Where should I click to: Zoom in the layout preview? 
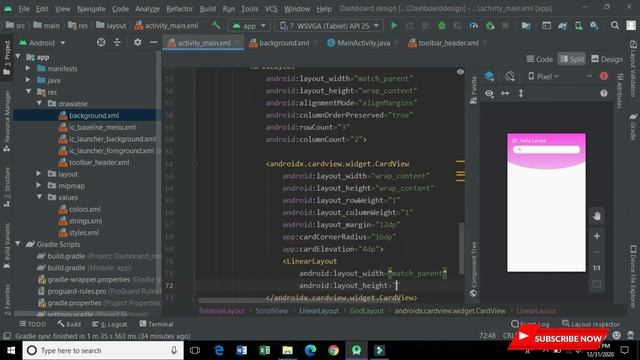pyautogui.click(x=597, y=236)
